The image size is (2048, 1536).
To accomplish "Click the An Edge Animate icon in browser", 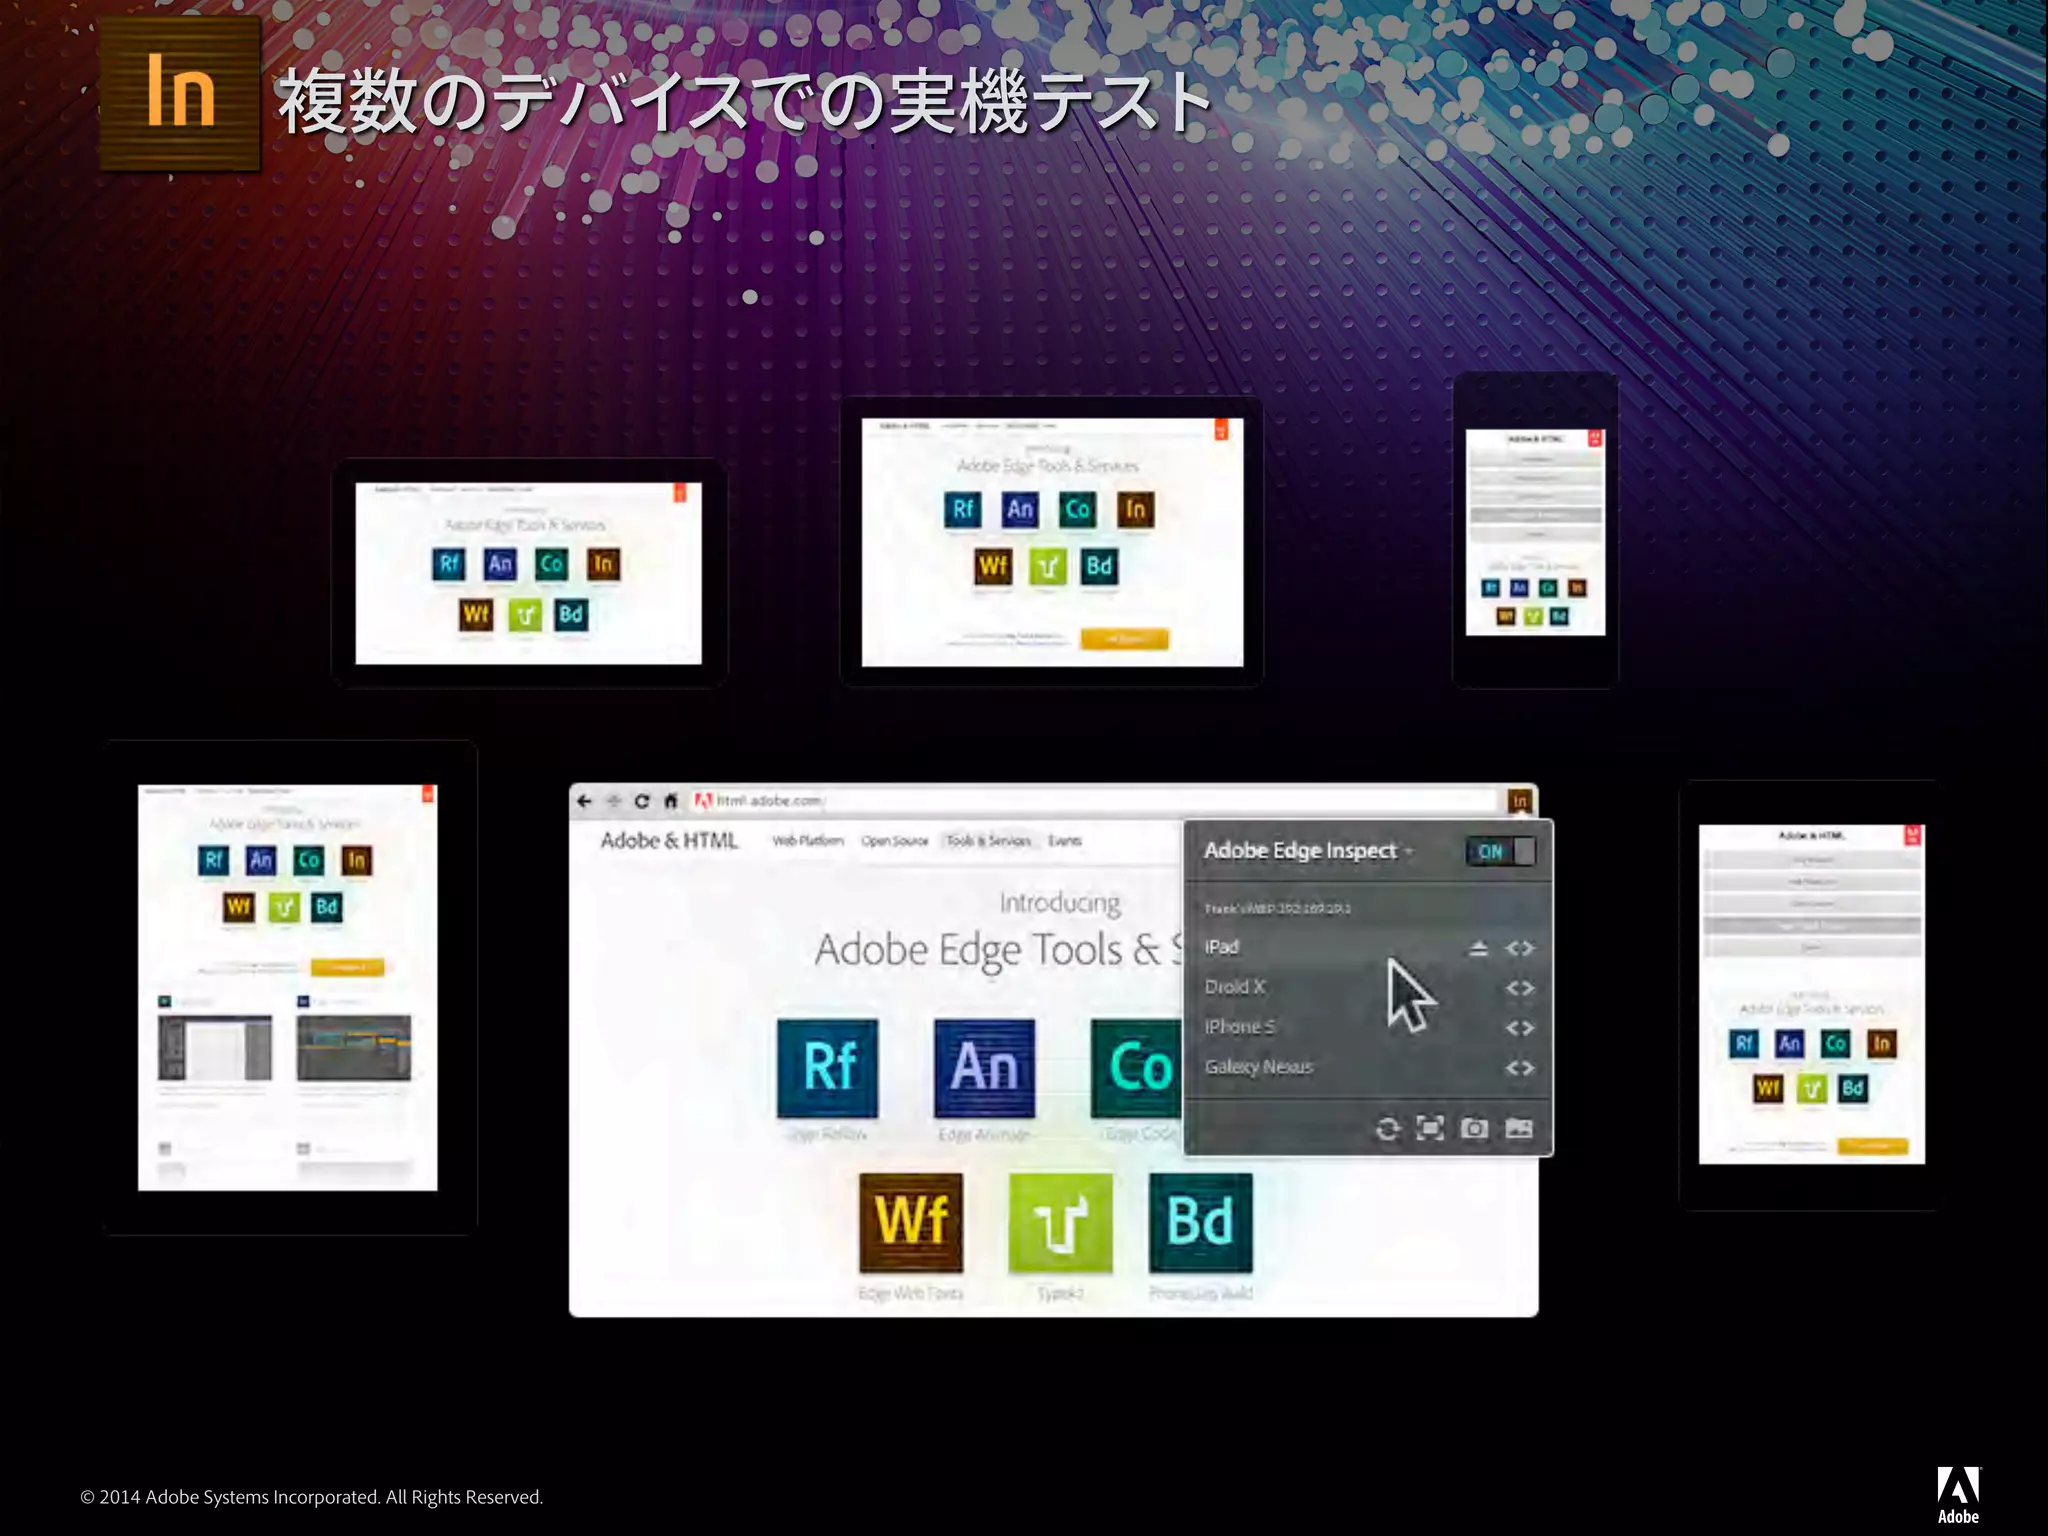I will [984, 1068].
